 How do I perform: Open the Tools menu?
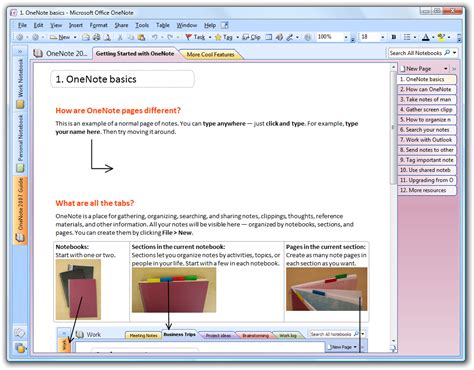coord(142,25)
